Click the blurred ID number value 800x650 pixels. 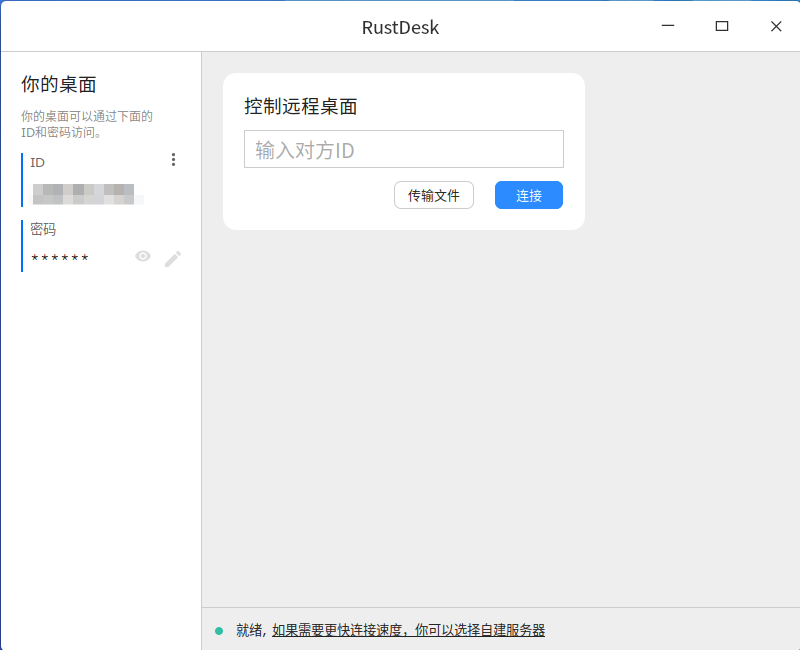[x=85, y=193]
